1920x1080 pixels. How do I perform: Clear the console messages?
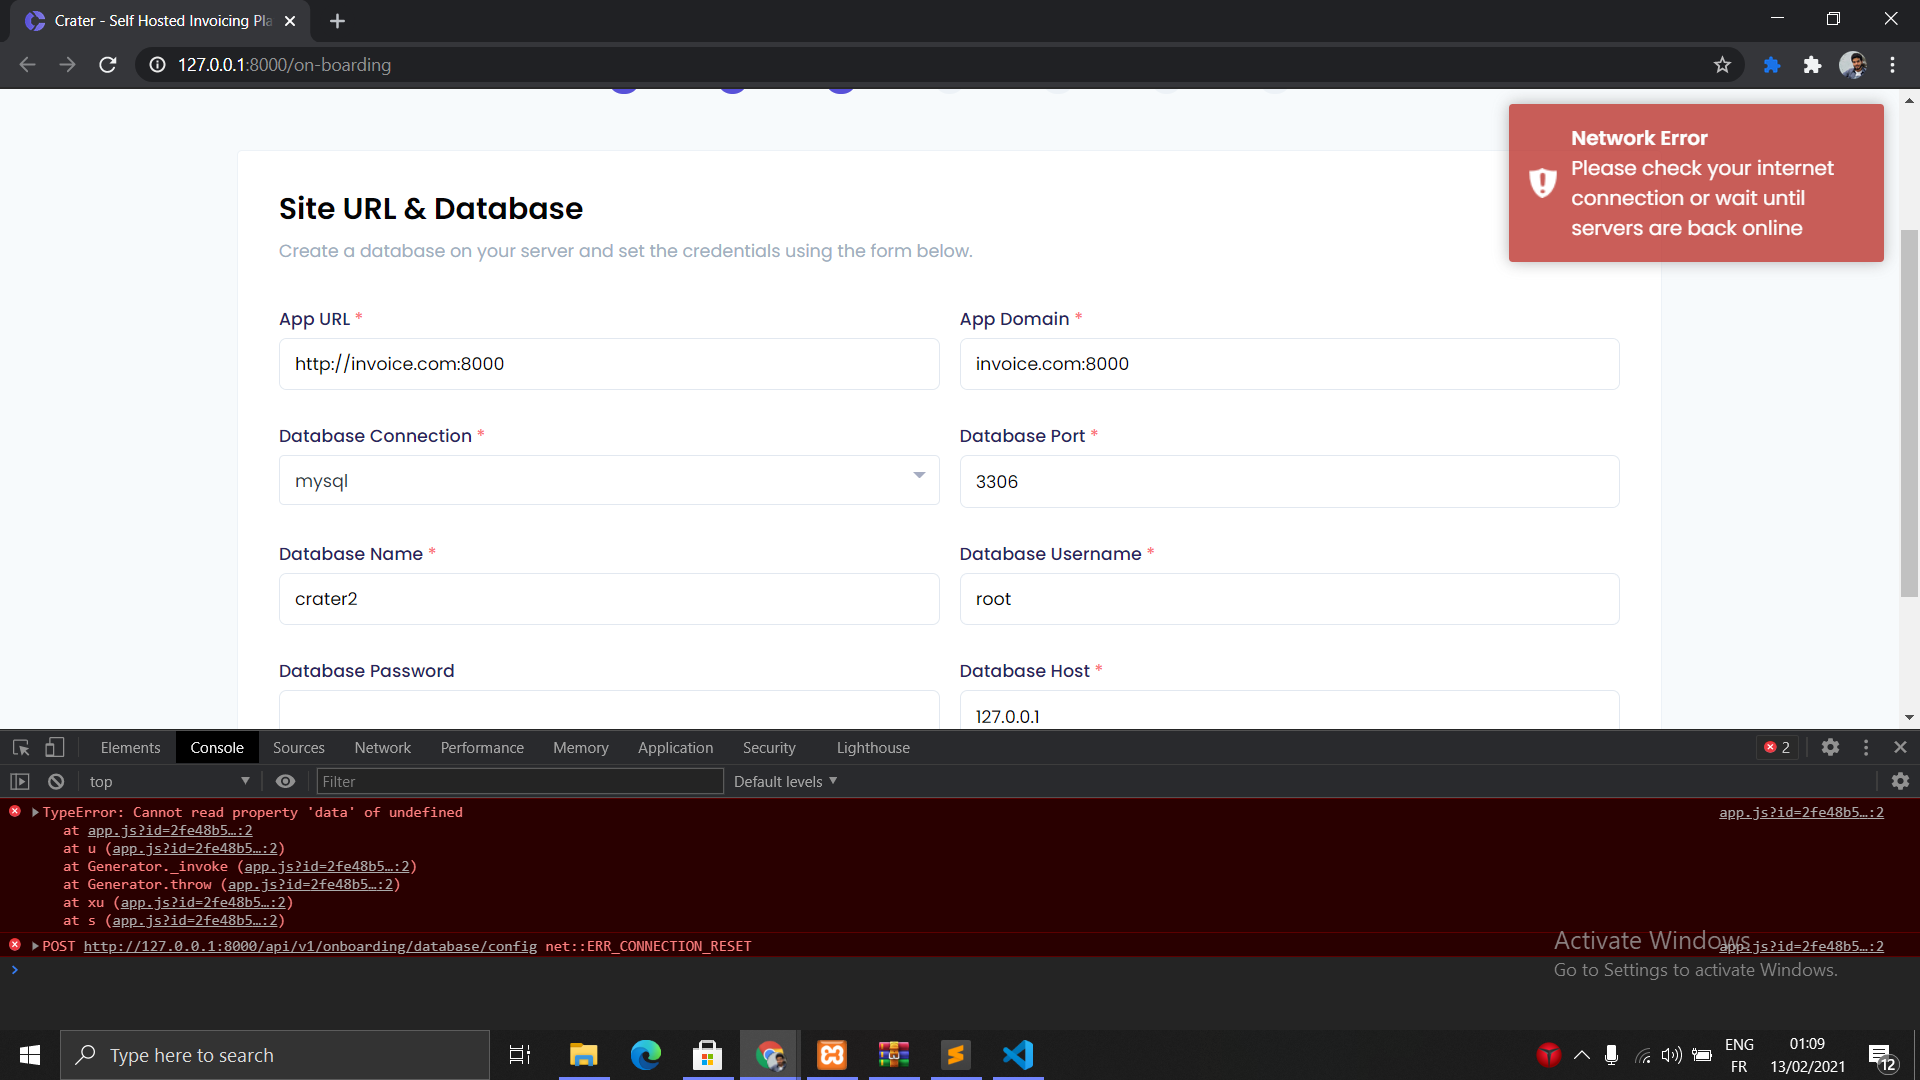click(55, 781)
